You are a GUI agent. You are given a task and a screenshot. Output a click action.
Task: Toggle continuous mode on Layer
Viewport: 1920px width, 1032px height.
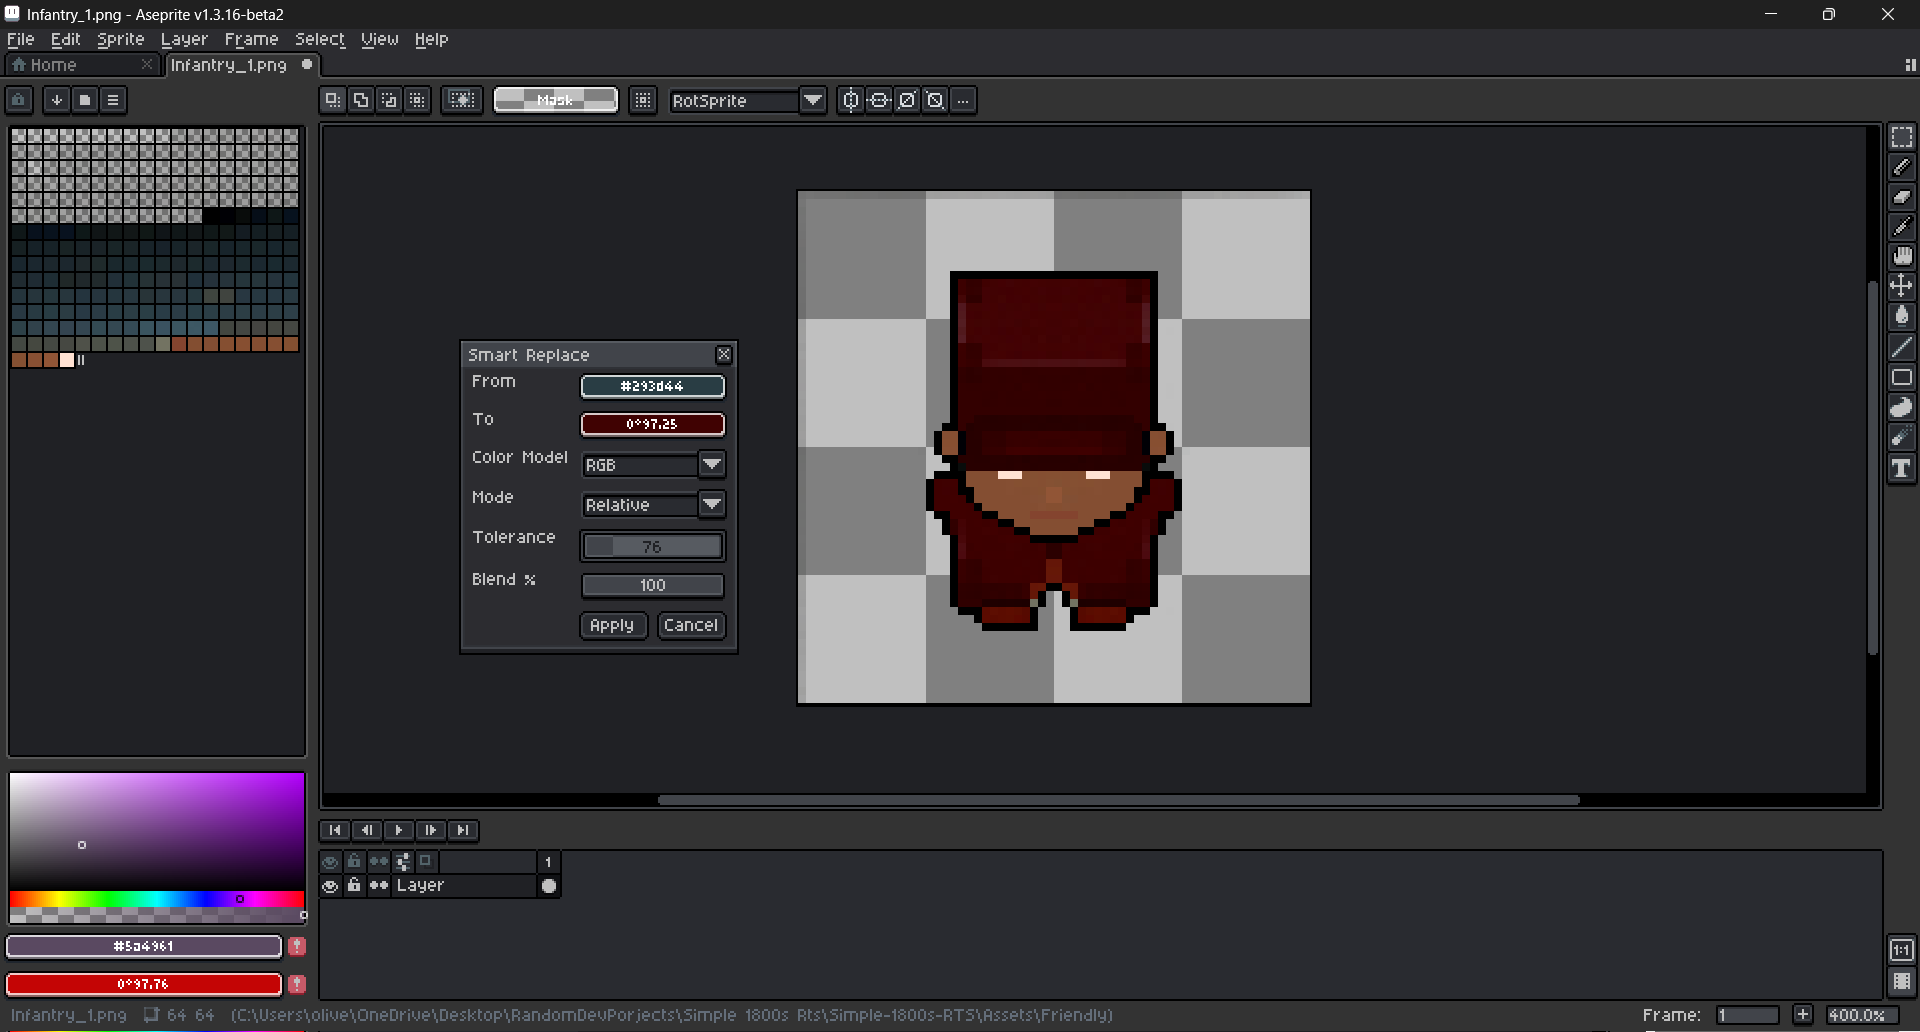pyautogui.click(x=379, y=886)
